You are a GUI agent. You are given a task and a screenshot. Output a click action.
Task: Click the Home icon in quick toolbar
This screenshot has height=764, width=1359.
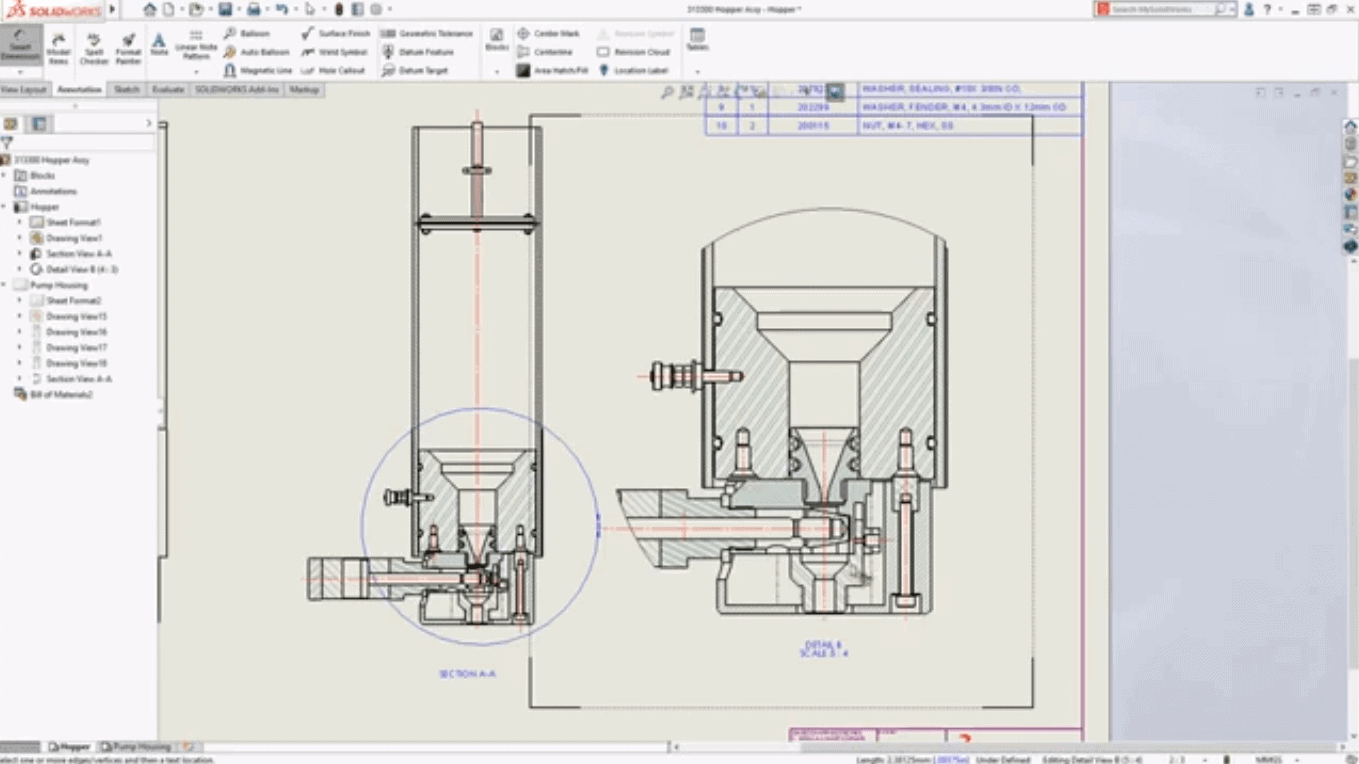[x=150, y=9]
